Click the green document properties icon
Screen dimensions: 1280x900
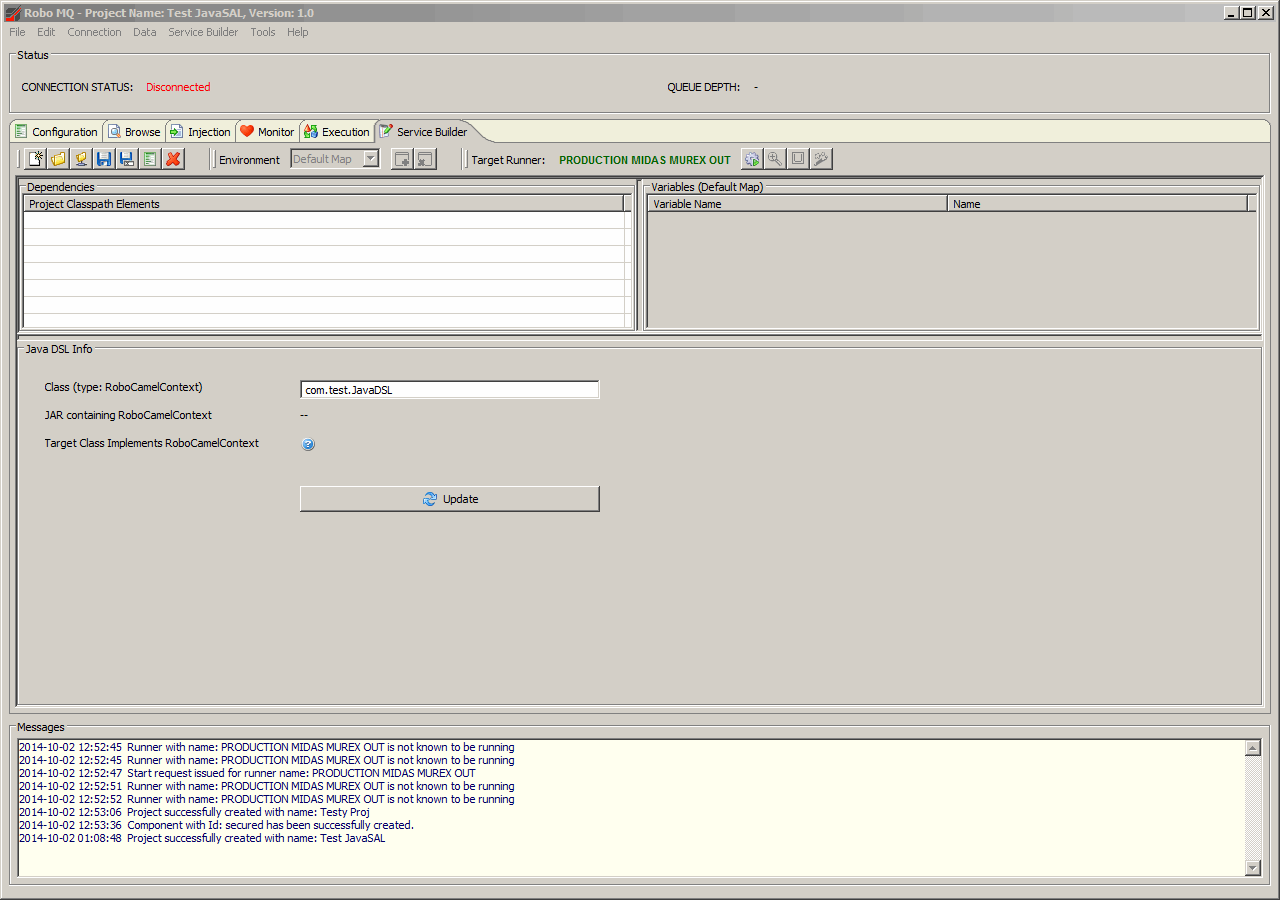coord(150,159)
